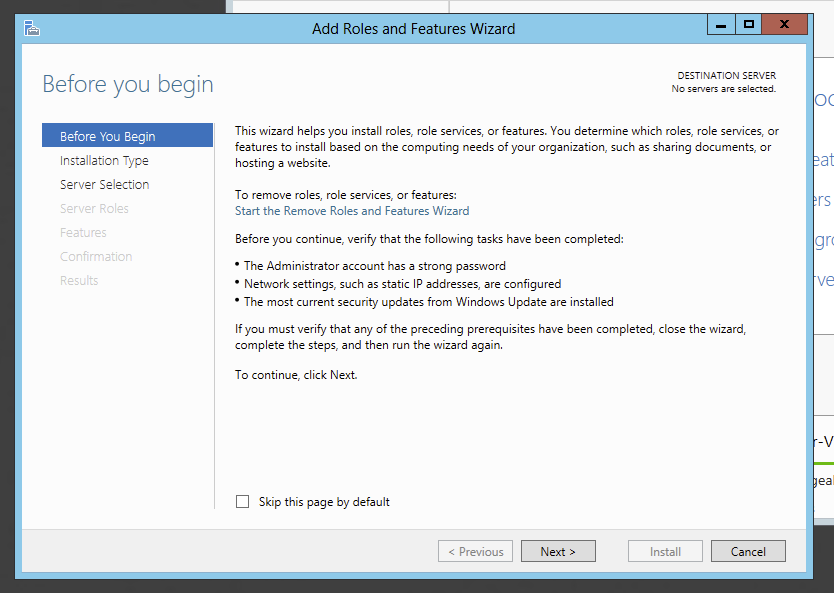Minimize the Add Roles and Features Wizard

(x=722, y=24)
